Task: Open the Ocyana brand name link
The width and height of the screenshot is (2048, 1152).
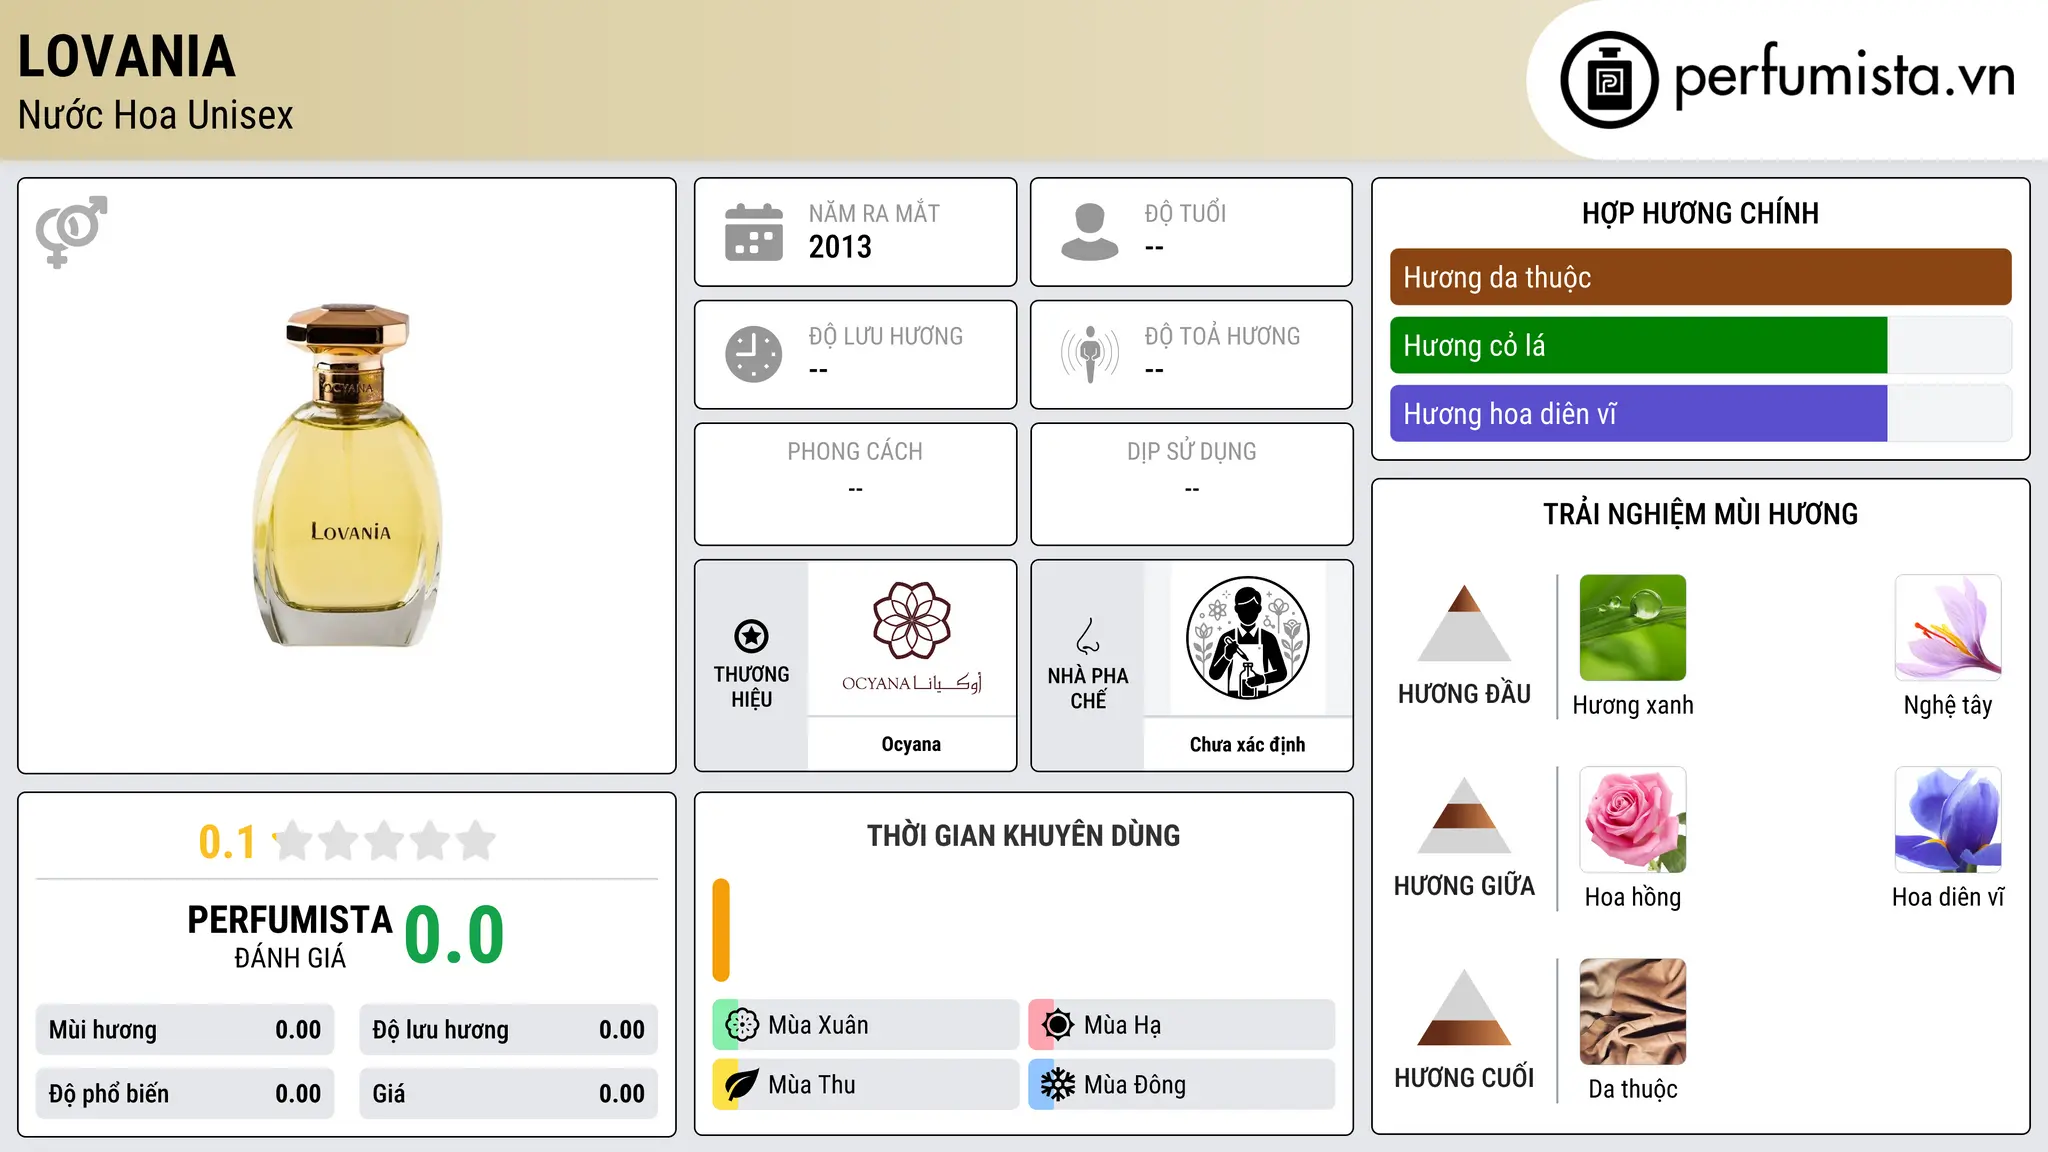Action: click(x=911, y=744)
